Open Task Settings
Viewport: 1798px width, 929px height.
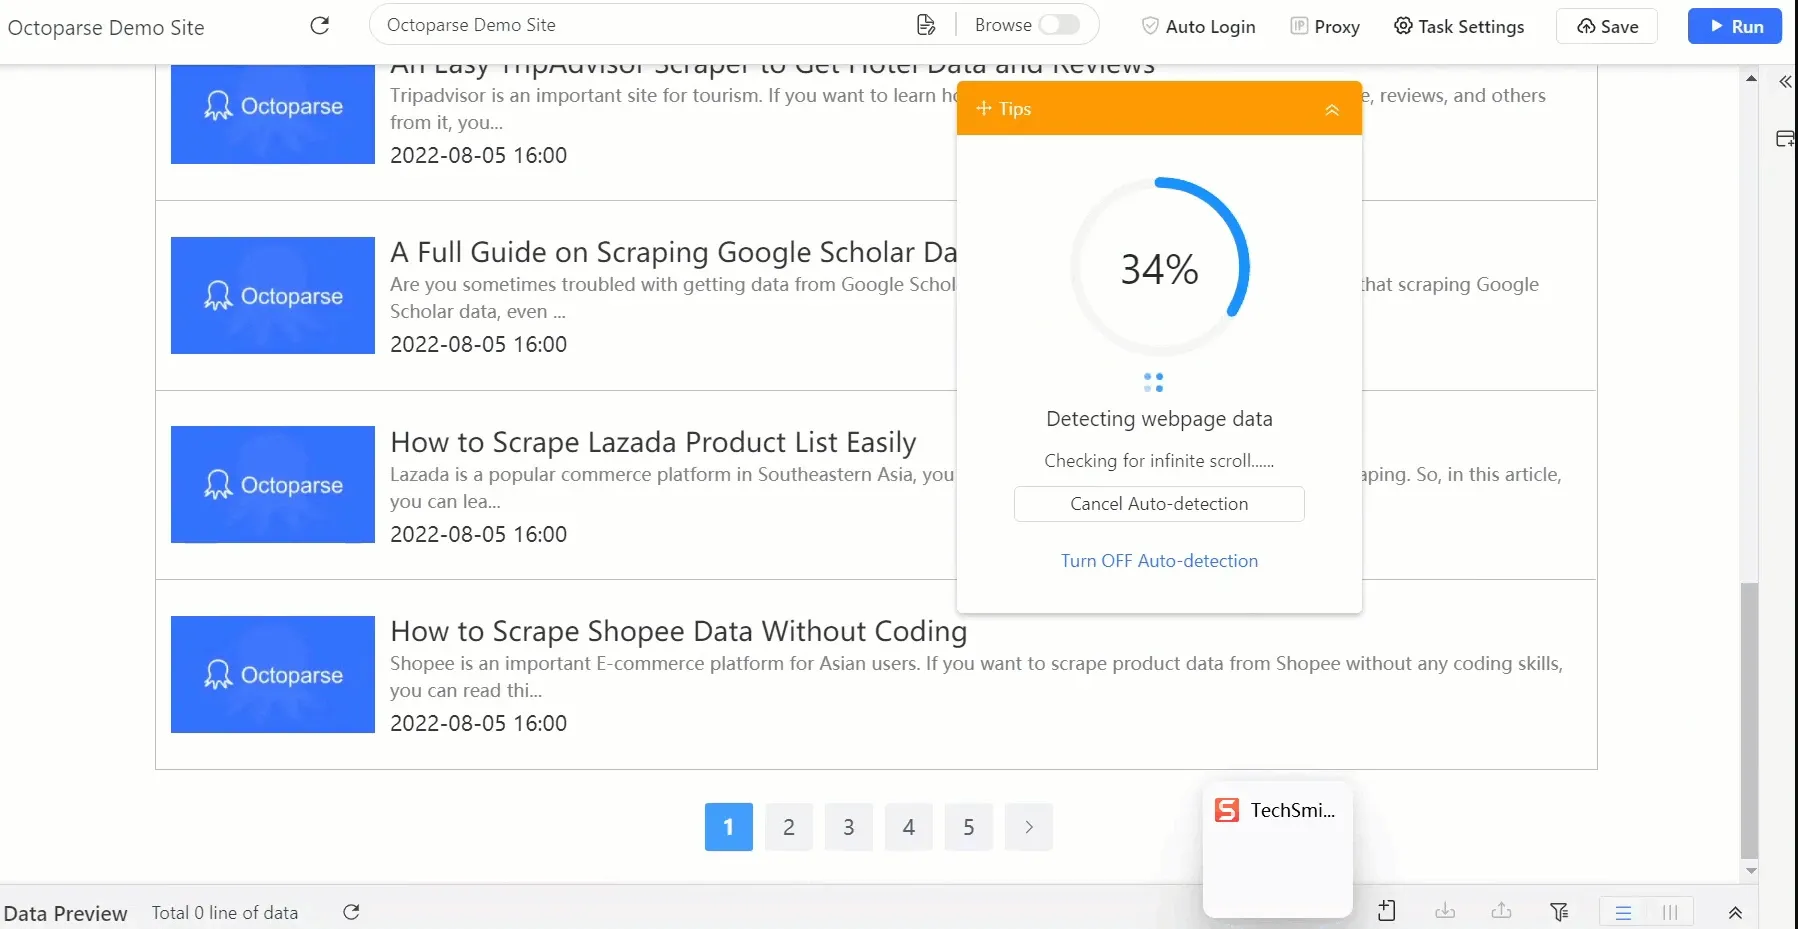tap(1459, 27)
